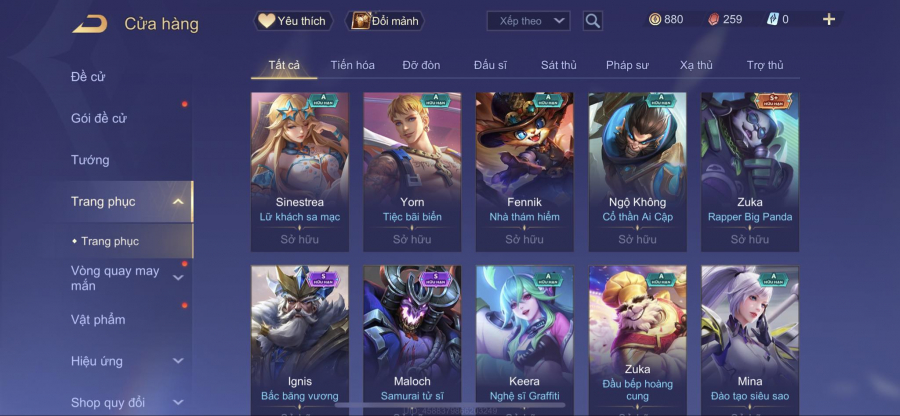
Task: Select Tướng in the sidebar
Action: coord(90,160)
